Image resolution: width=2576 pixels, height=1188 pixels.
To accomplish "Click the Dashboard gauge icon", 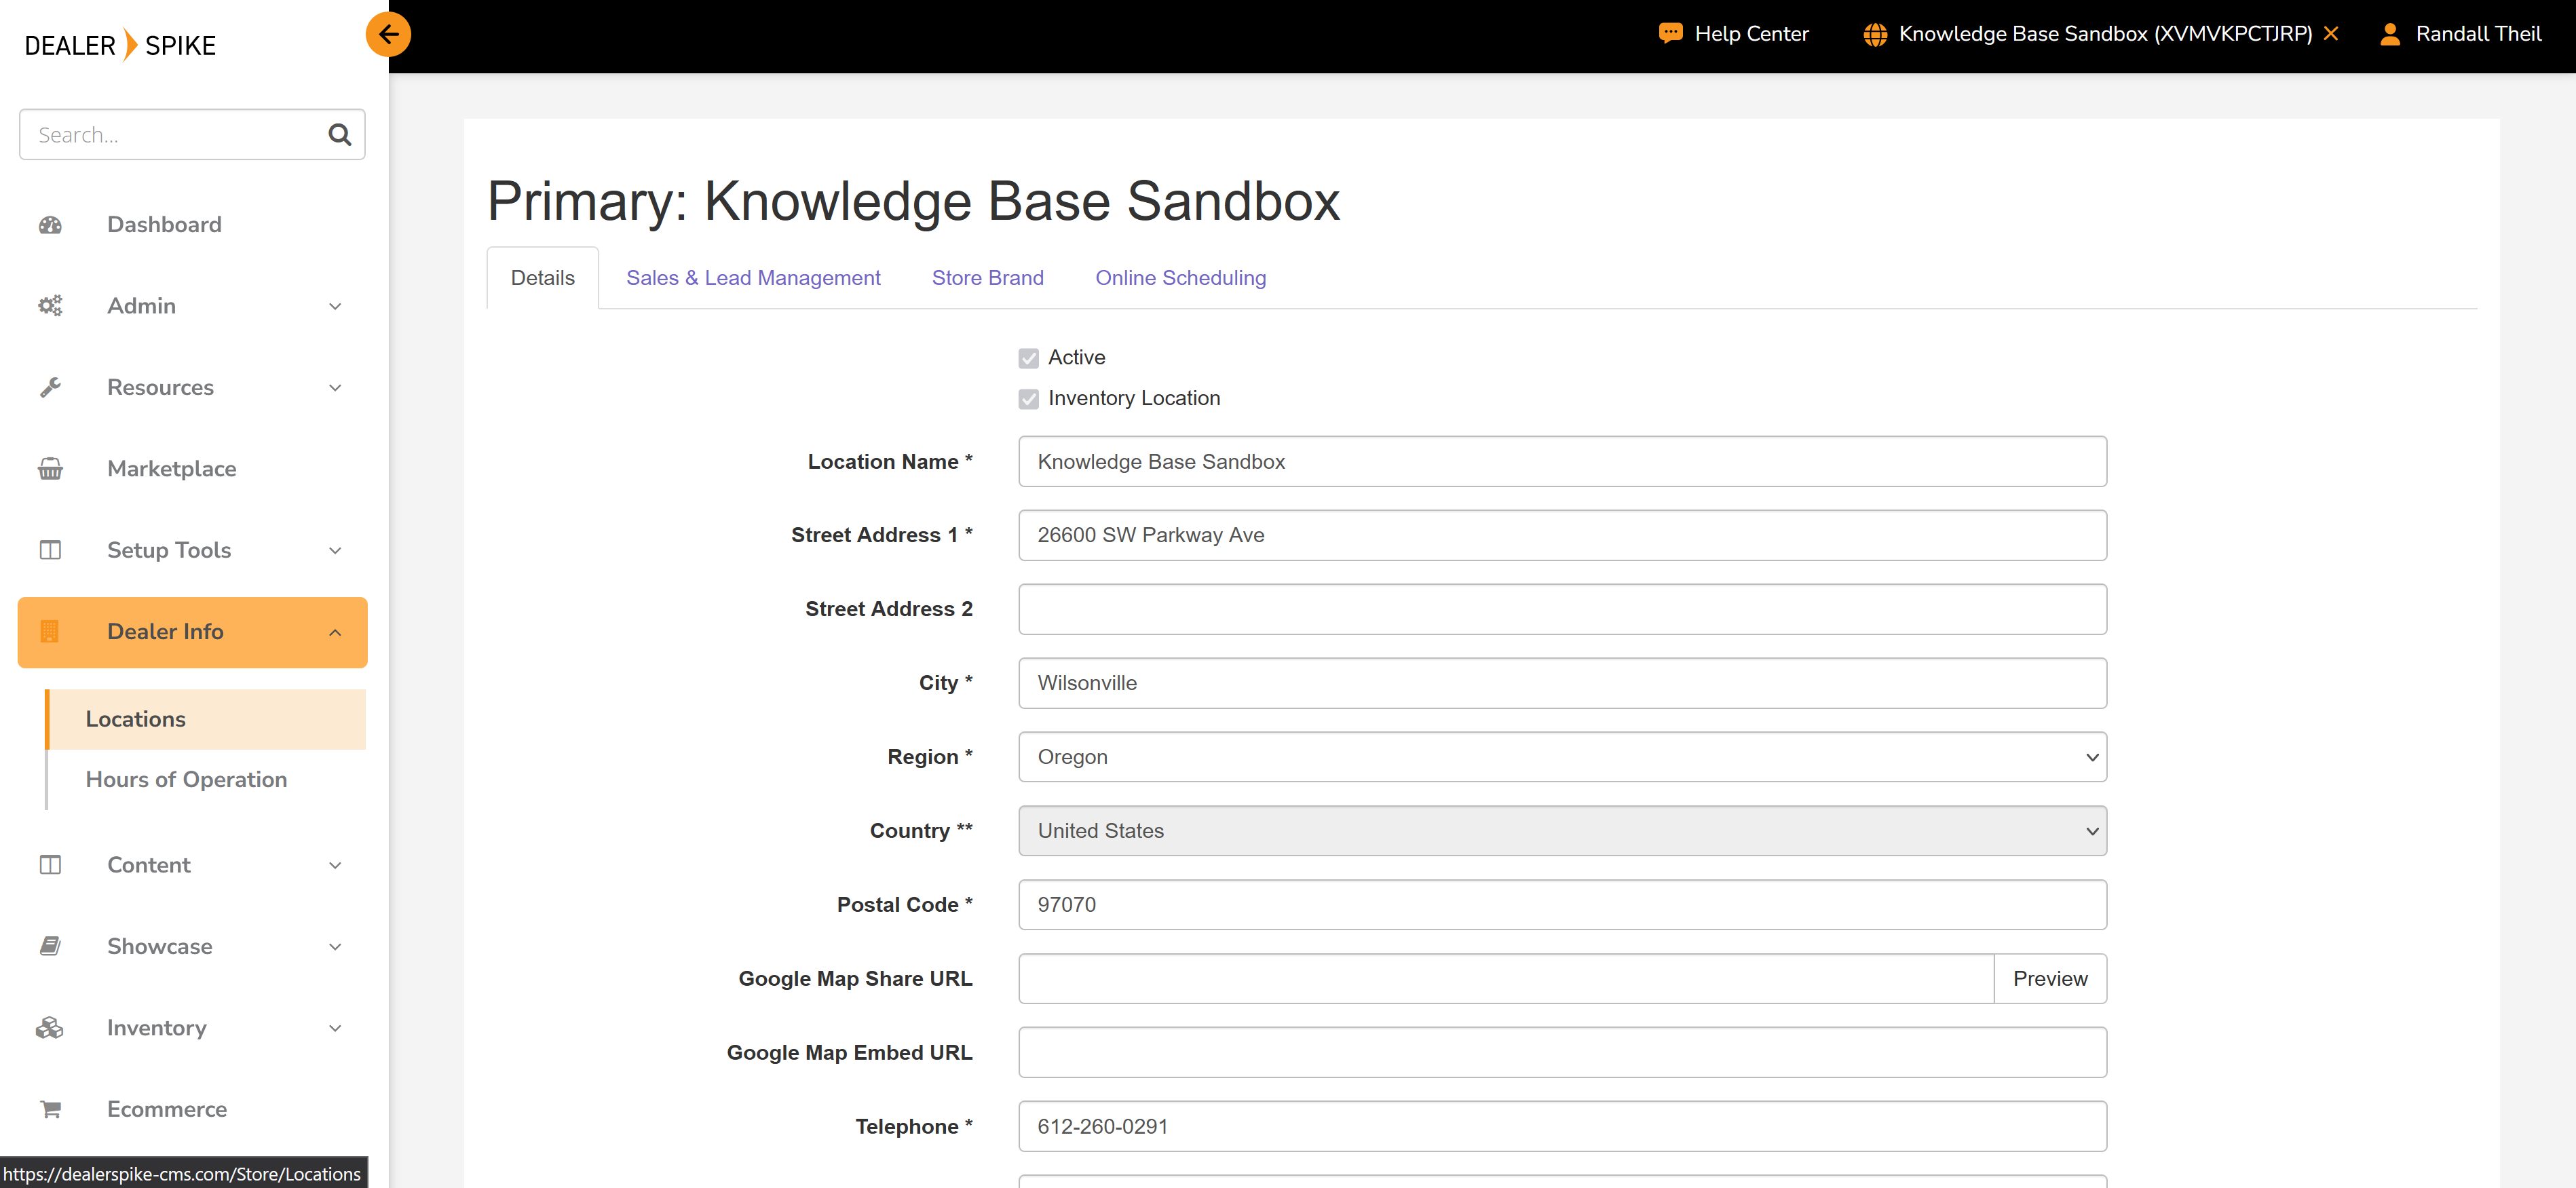I will 50,225.
